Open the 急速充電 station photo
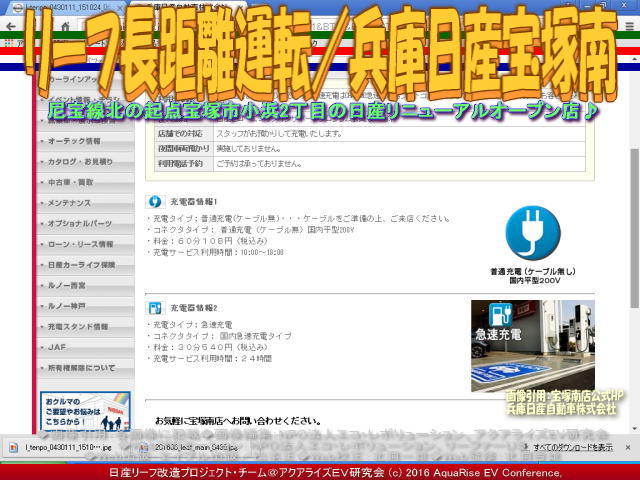 coord(533,346)
